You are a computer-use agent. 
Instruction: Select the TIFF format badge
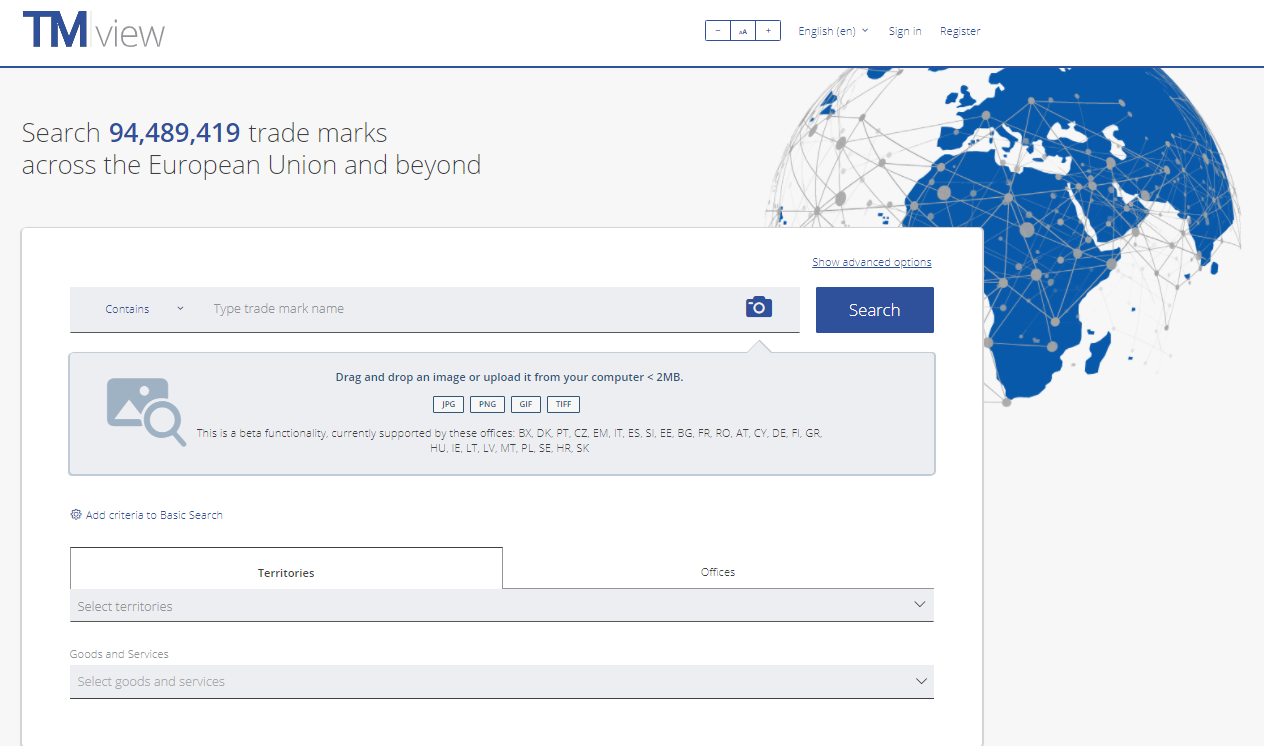(x=563, y=405)
